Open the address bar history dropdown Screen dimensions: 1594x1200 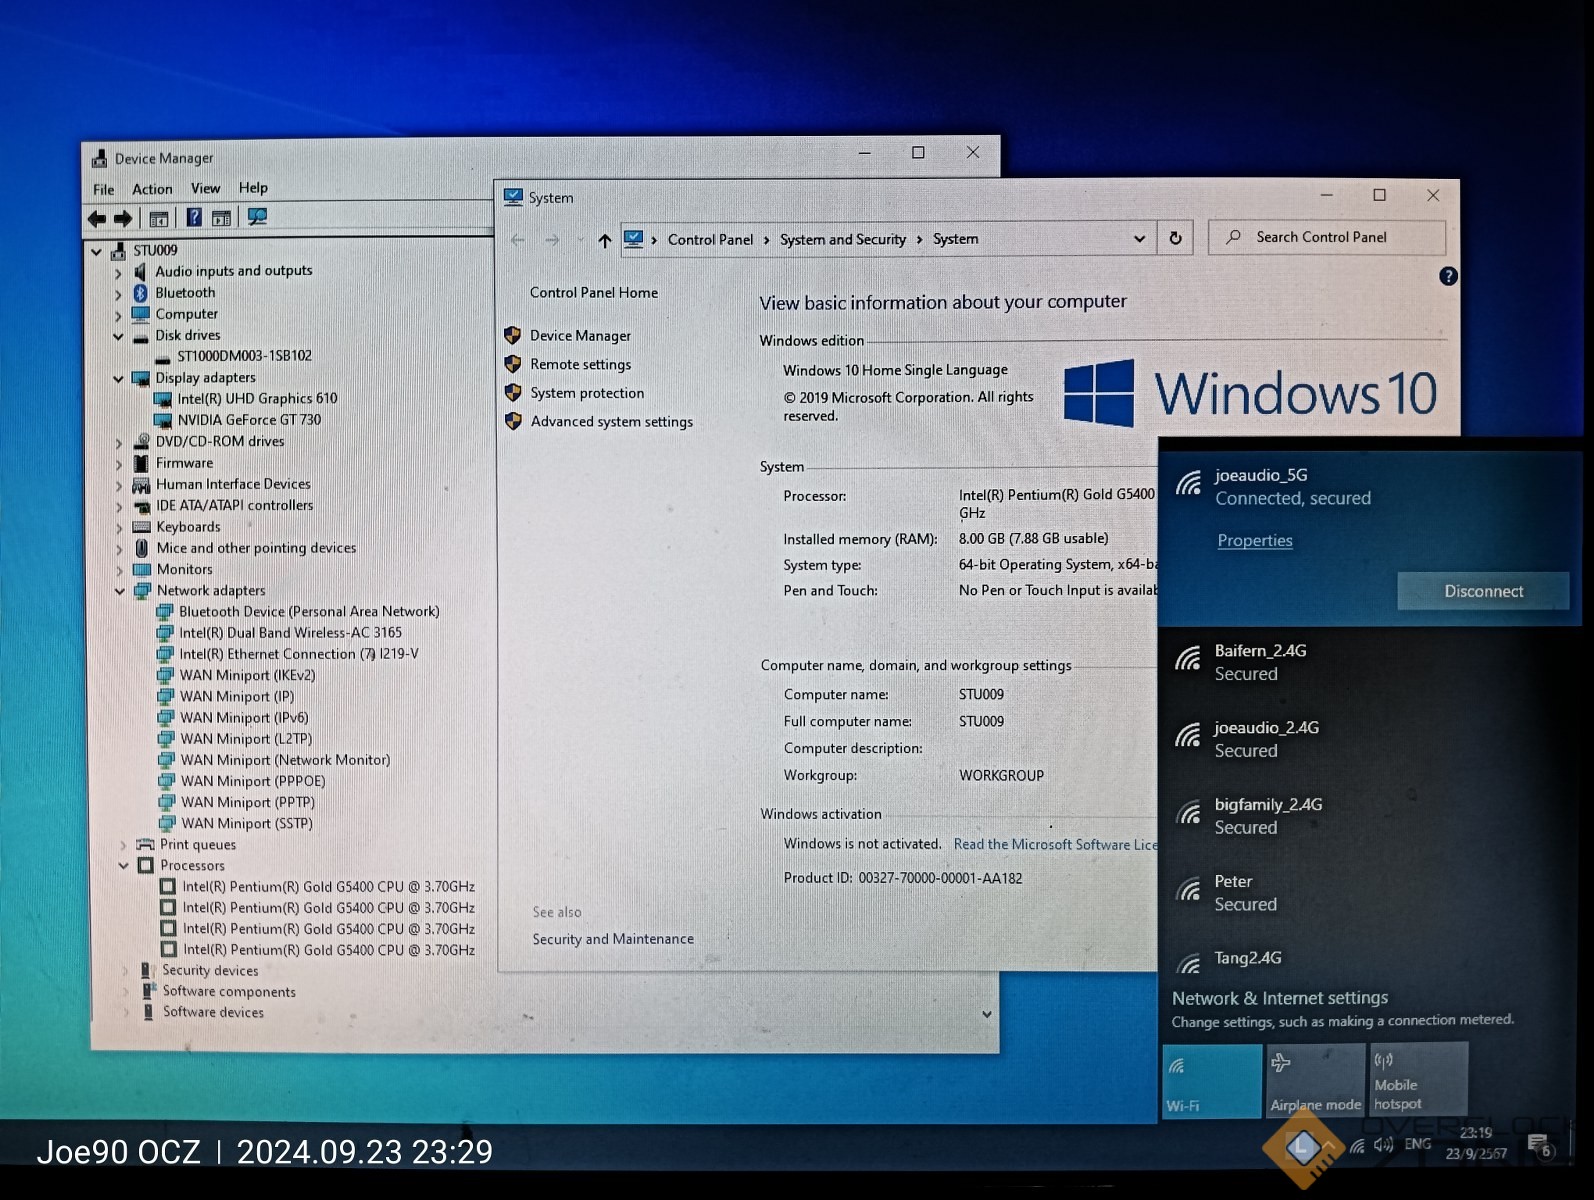click(x=1139, y=239)
